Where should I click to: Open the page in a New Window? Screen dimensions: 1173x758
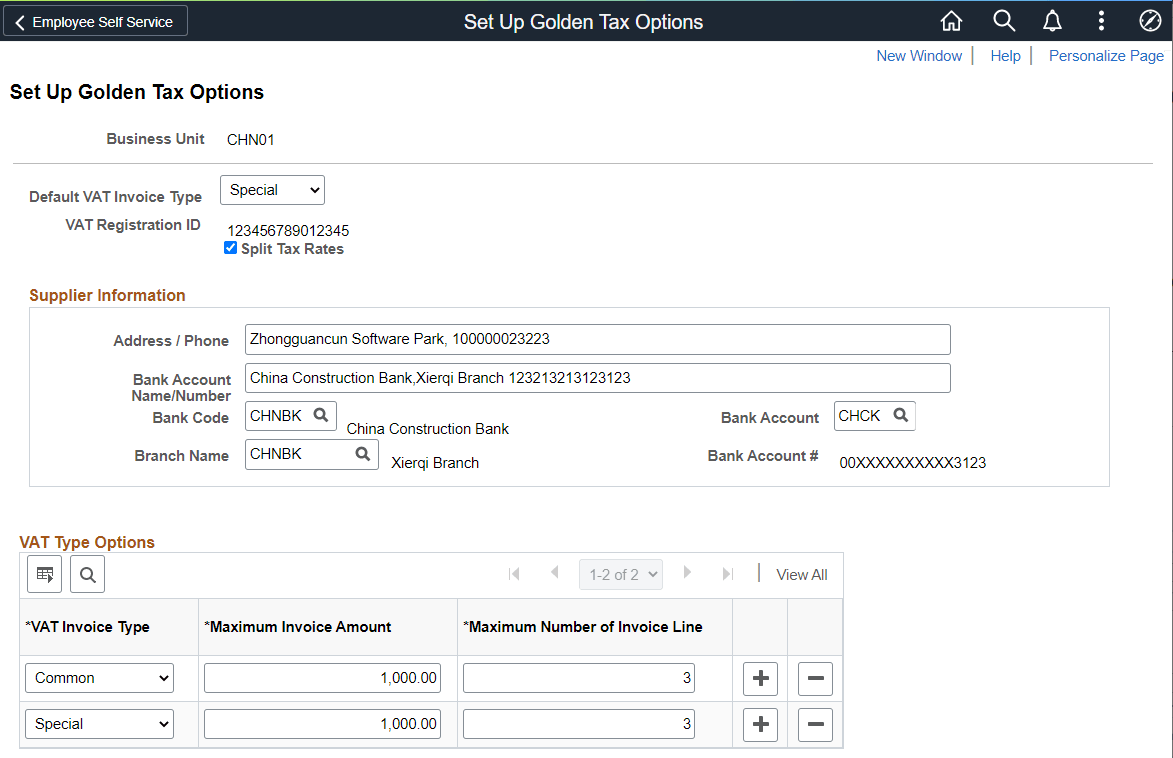point(918,55)
